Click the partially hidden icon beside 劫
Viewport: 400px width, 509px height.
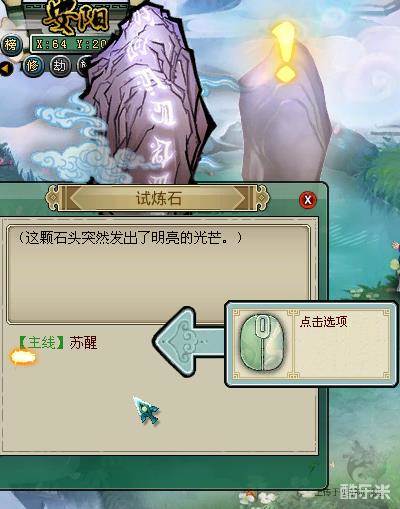point(83,65)
